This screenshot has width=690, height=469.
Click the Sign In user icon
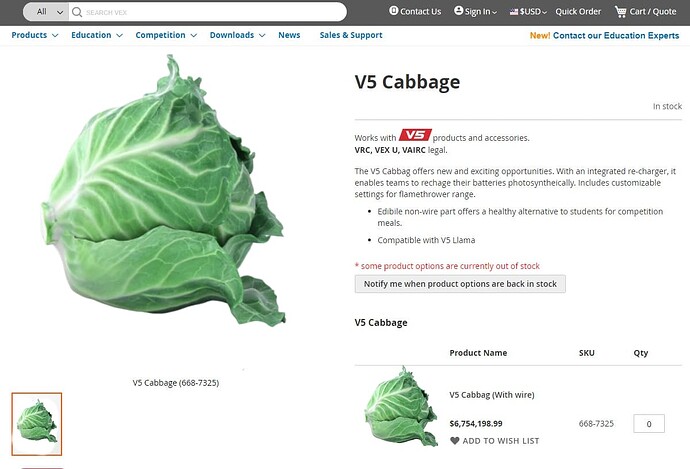click(459, 11)
